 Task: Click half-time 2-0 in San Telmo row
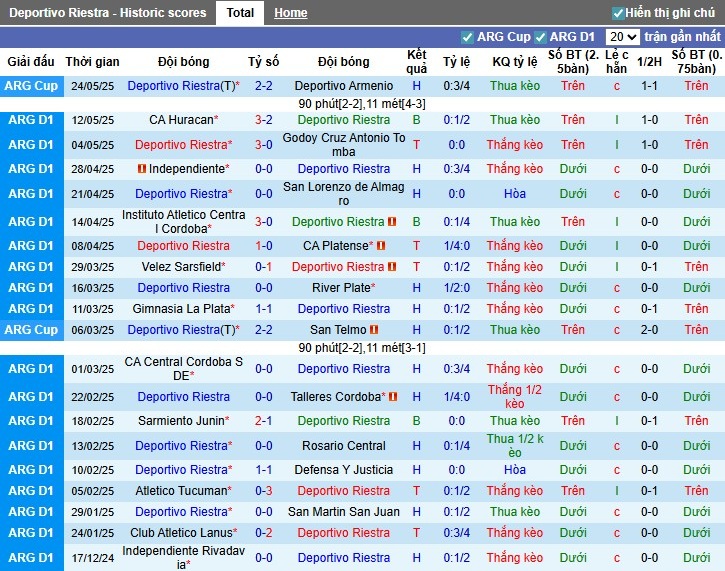click(649, 330)
